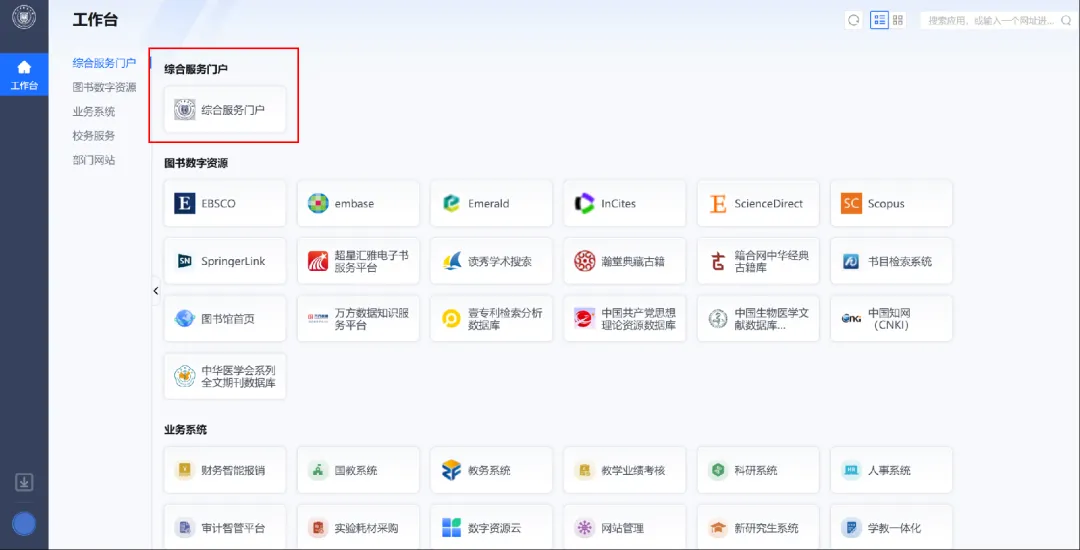Open 财务智能报销 icon
The image size is (1080, 550).
tap(185, 471)
